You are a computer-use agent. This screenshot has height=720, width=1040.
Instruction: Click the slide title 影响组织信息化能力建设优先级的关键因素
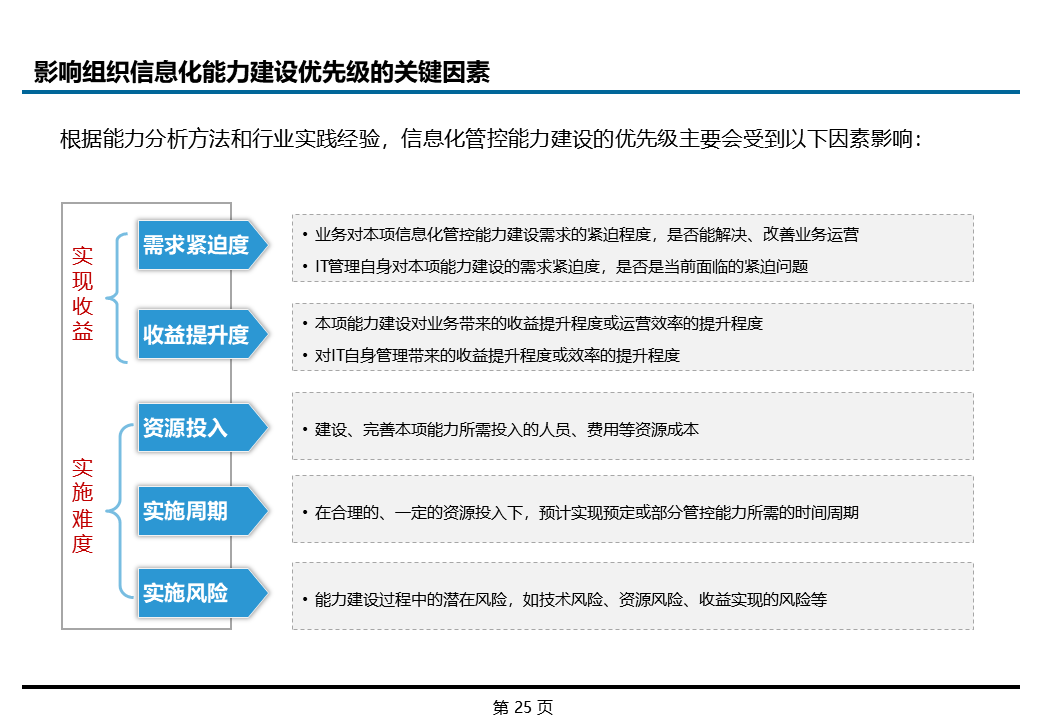tap(261, 72)
